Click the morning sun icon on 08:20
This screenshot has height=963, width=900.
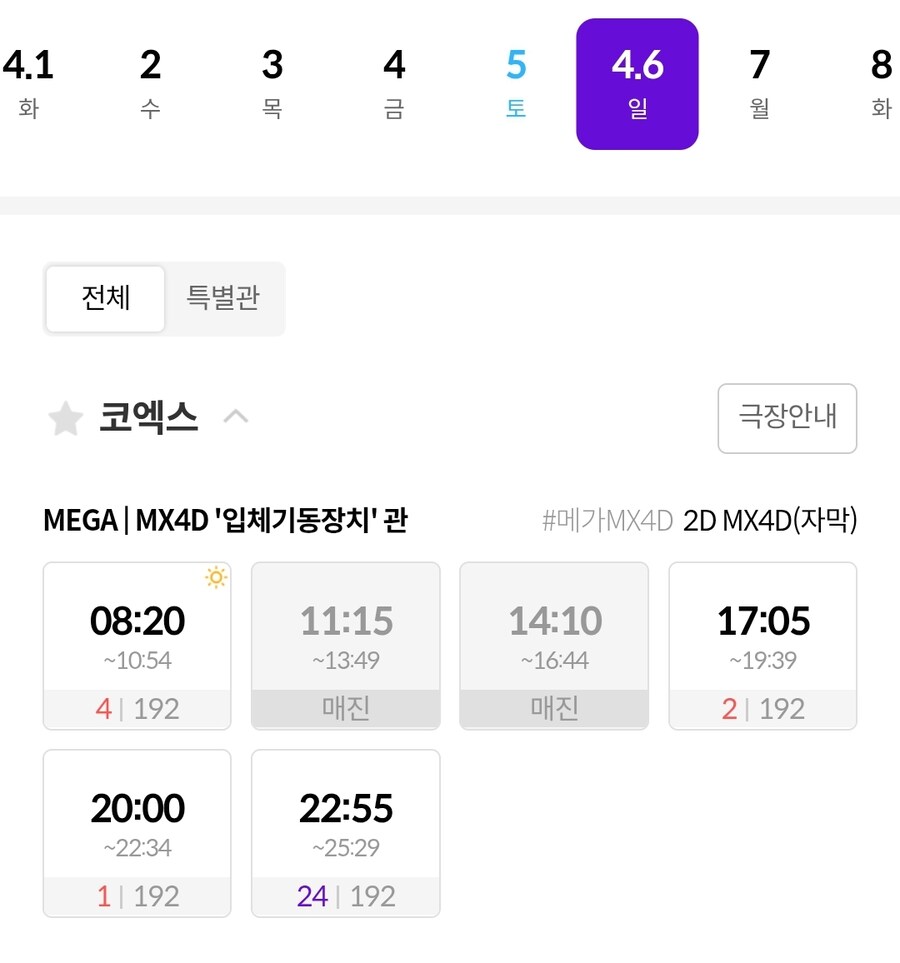pos(216,578)
